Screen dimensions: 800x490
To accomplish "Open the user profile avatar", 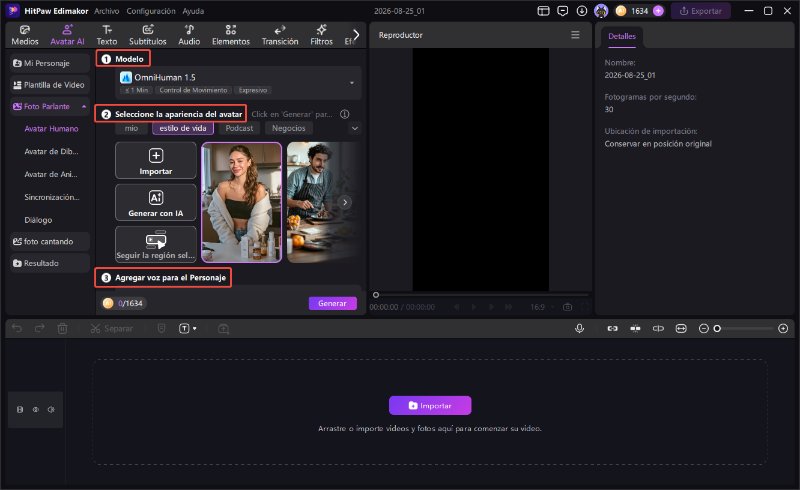I will point(601,11).
